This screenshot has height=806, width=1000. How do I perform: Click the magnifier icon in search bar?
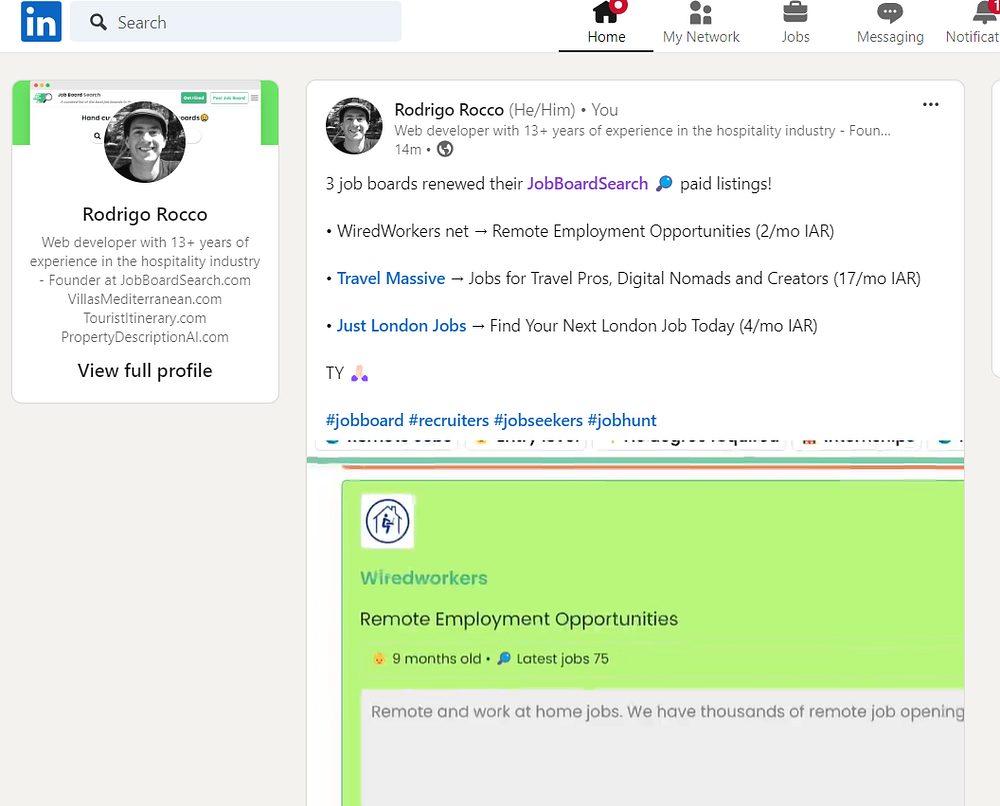98,22
